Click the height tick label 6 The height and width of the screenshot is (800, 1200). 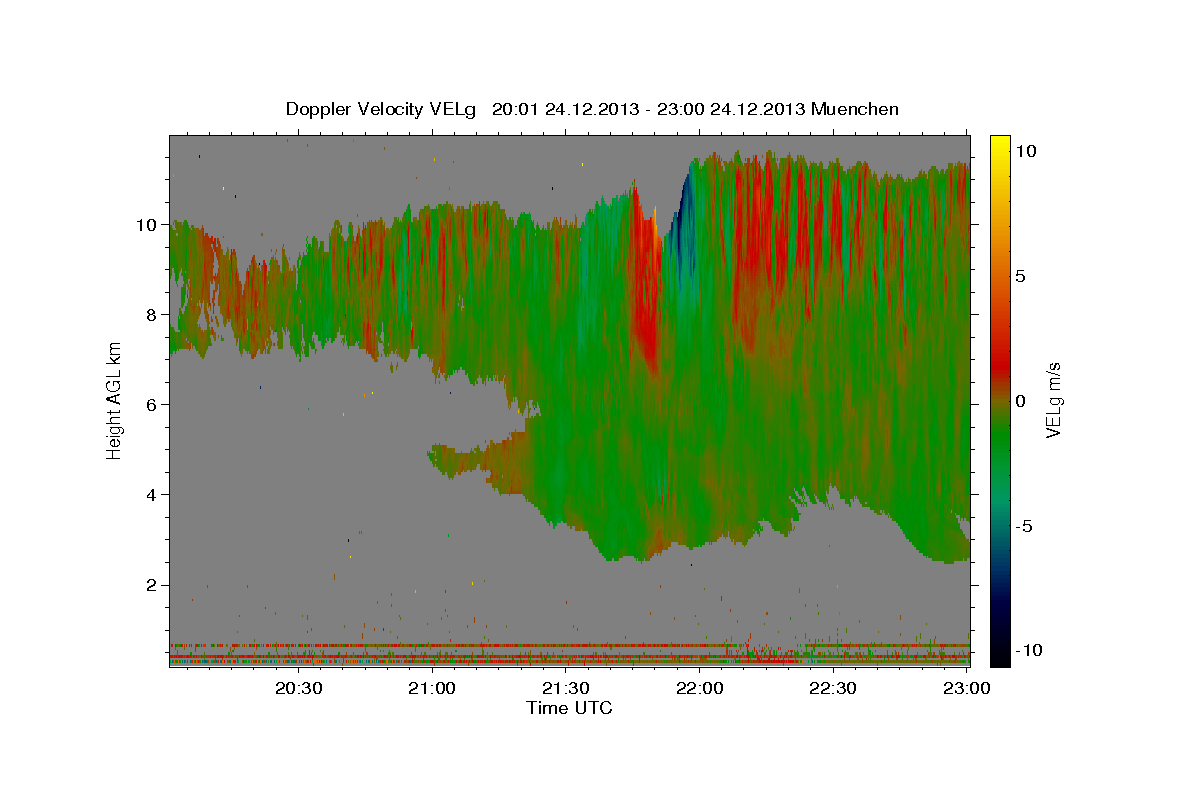click(x=152, y=405)
